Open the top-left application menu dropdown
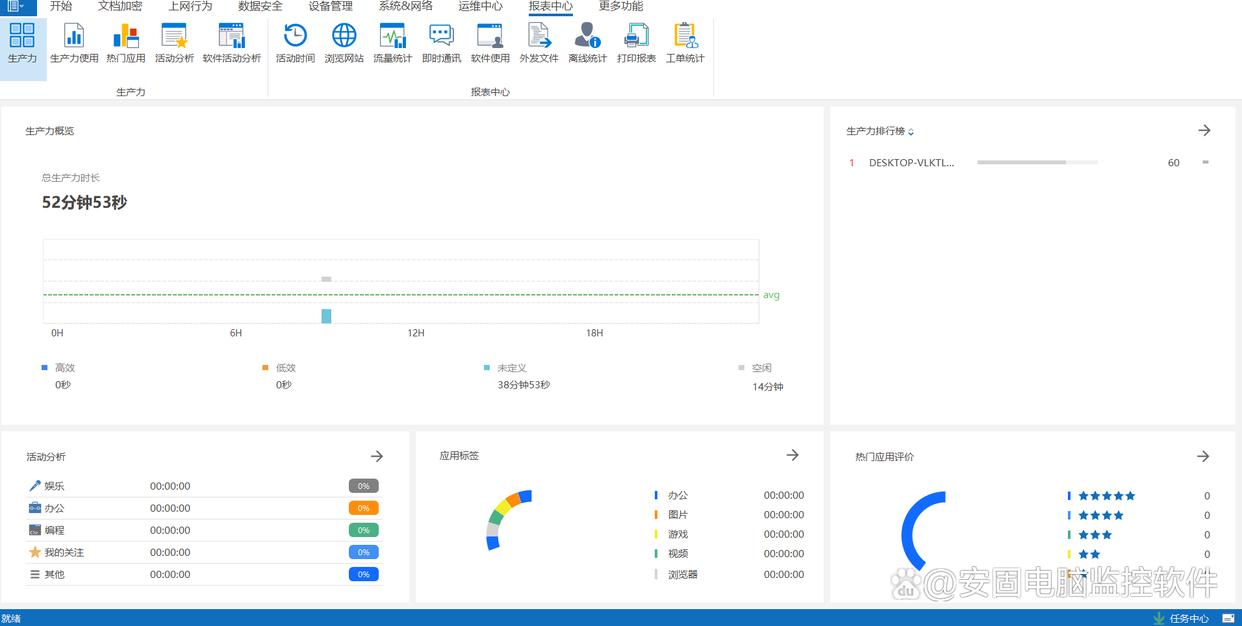Image resolution: width=1242 pixels, height=626 pixels. (x=16, y=6)
